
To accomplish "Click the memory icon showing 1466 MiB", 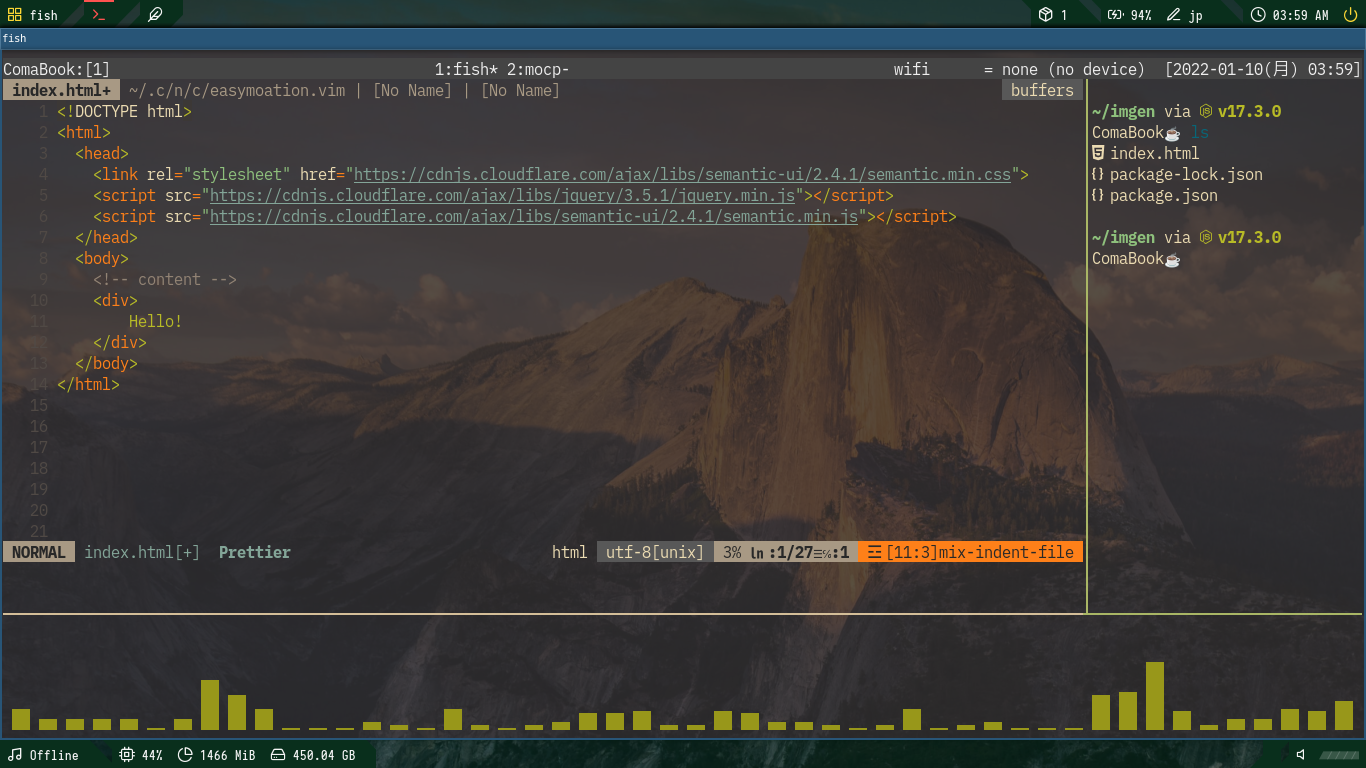I will (x=185, y=755).
